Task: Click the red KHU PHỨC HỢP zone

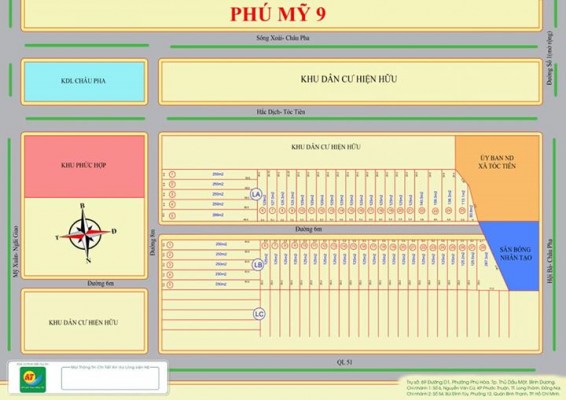Action: coord(84,166)
